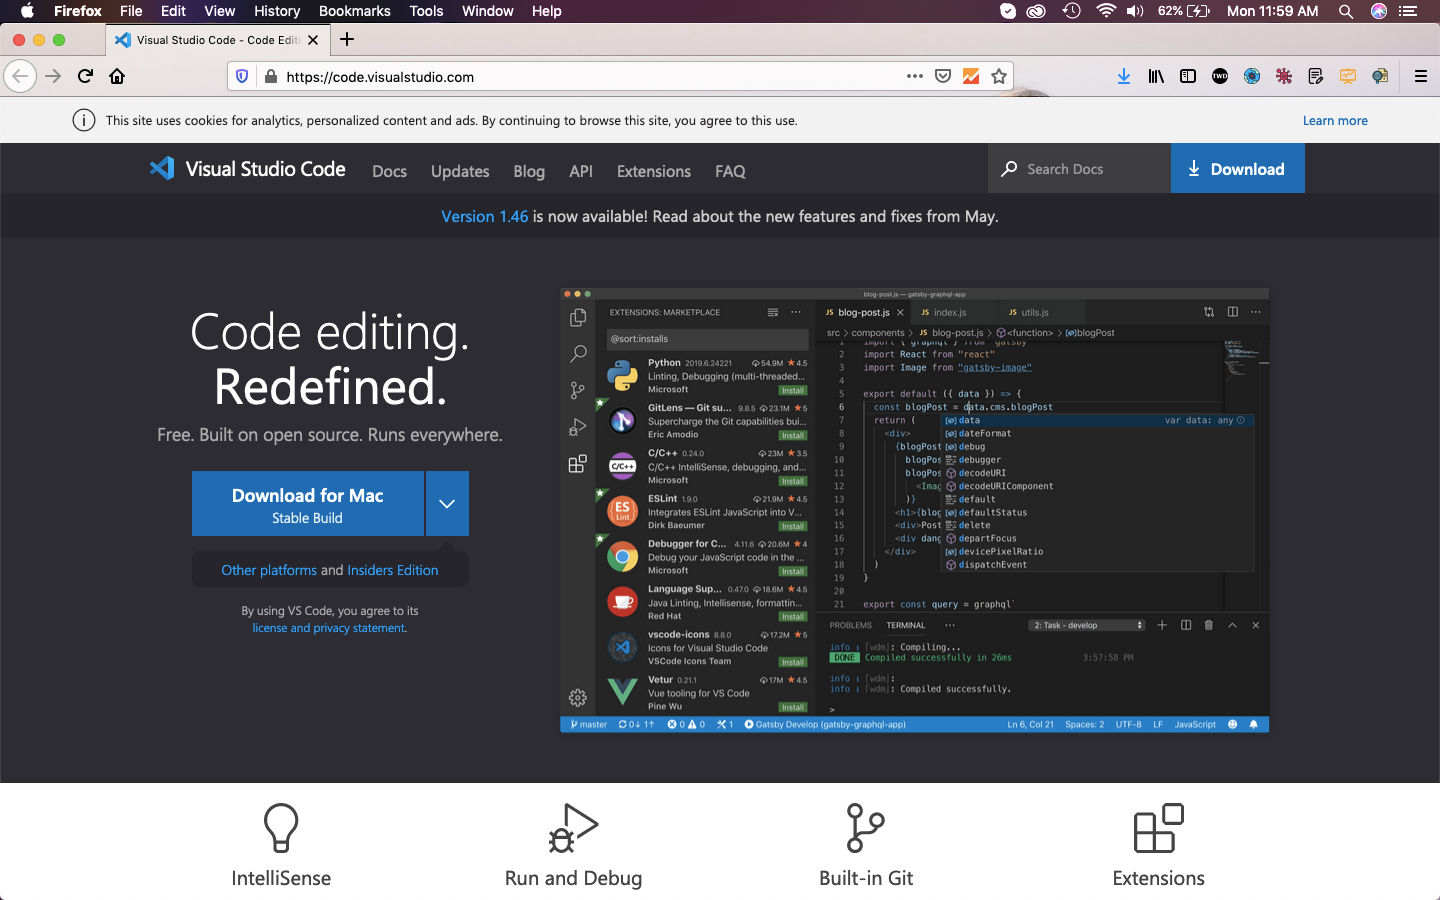
Task: Click the Pocket save icon in address bar
Action: coord(943,76)
